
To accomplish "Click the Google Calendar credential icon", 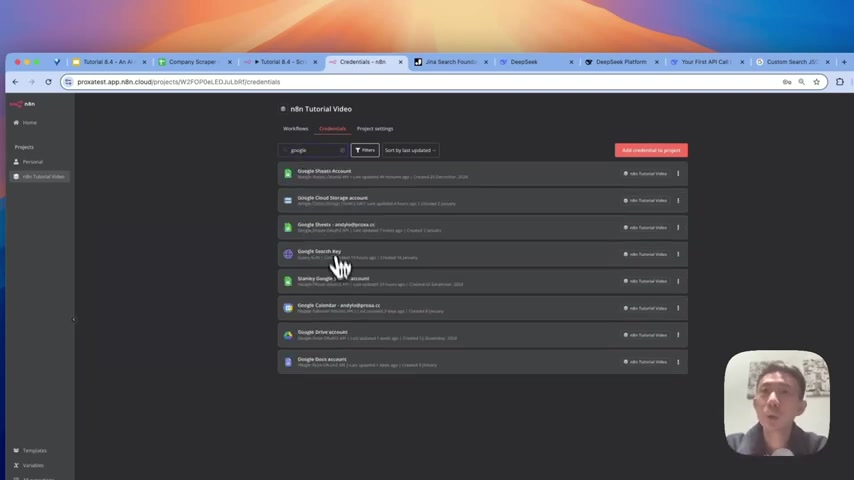I will click(x=288, y=308).
